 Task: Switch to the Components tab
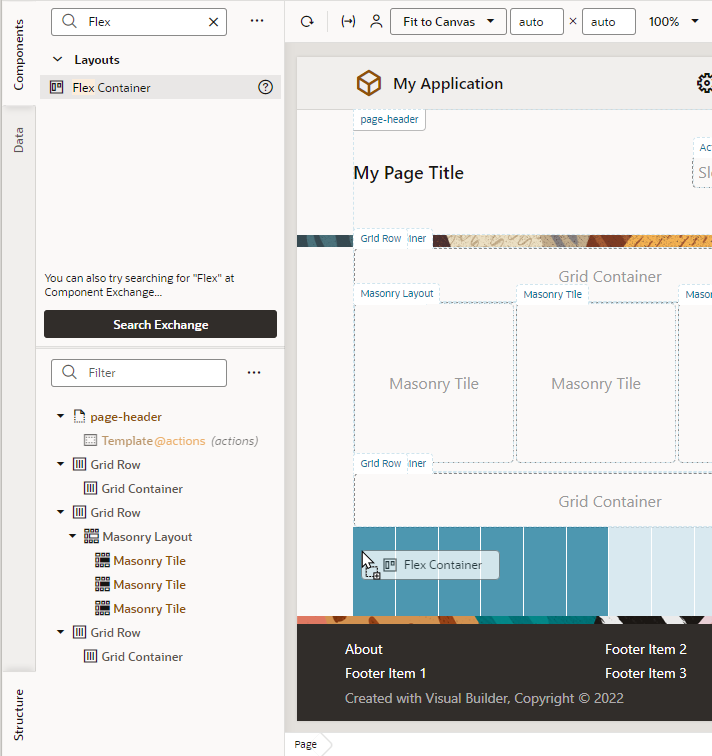tap(18, 54)
